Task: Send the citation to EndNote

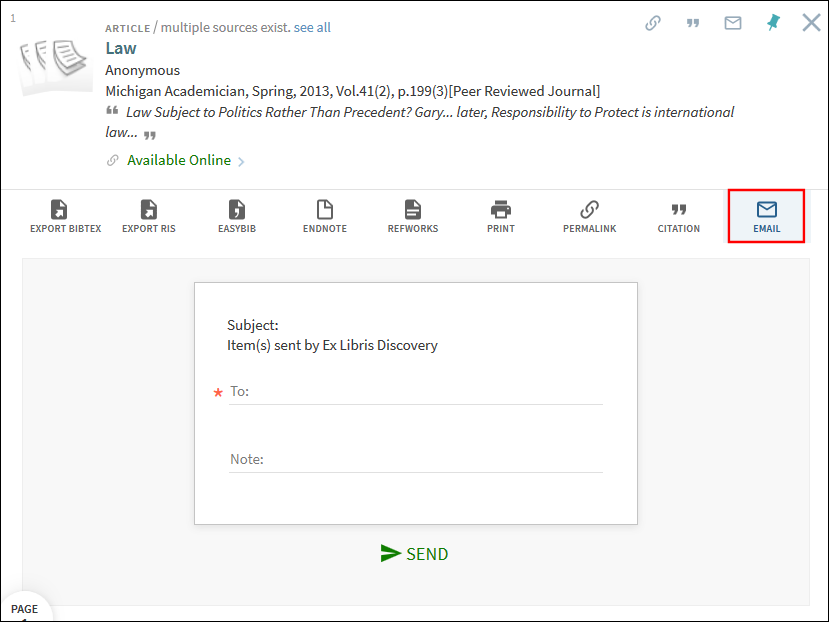Action: pyautogui.click(x=324, y=216)
